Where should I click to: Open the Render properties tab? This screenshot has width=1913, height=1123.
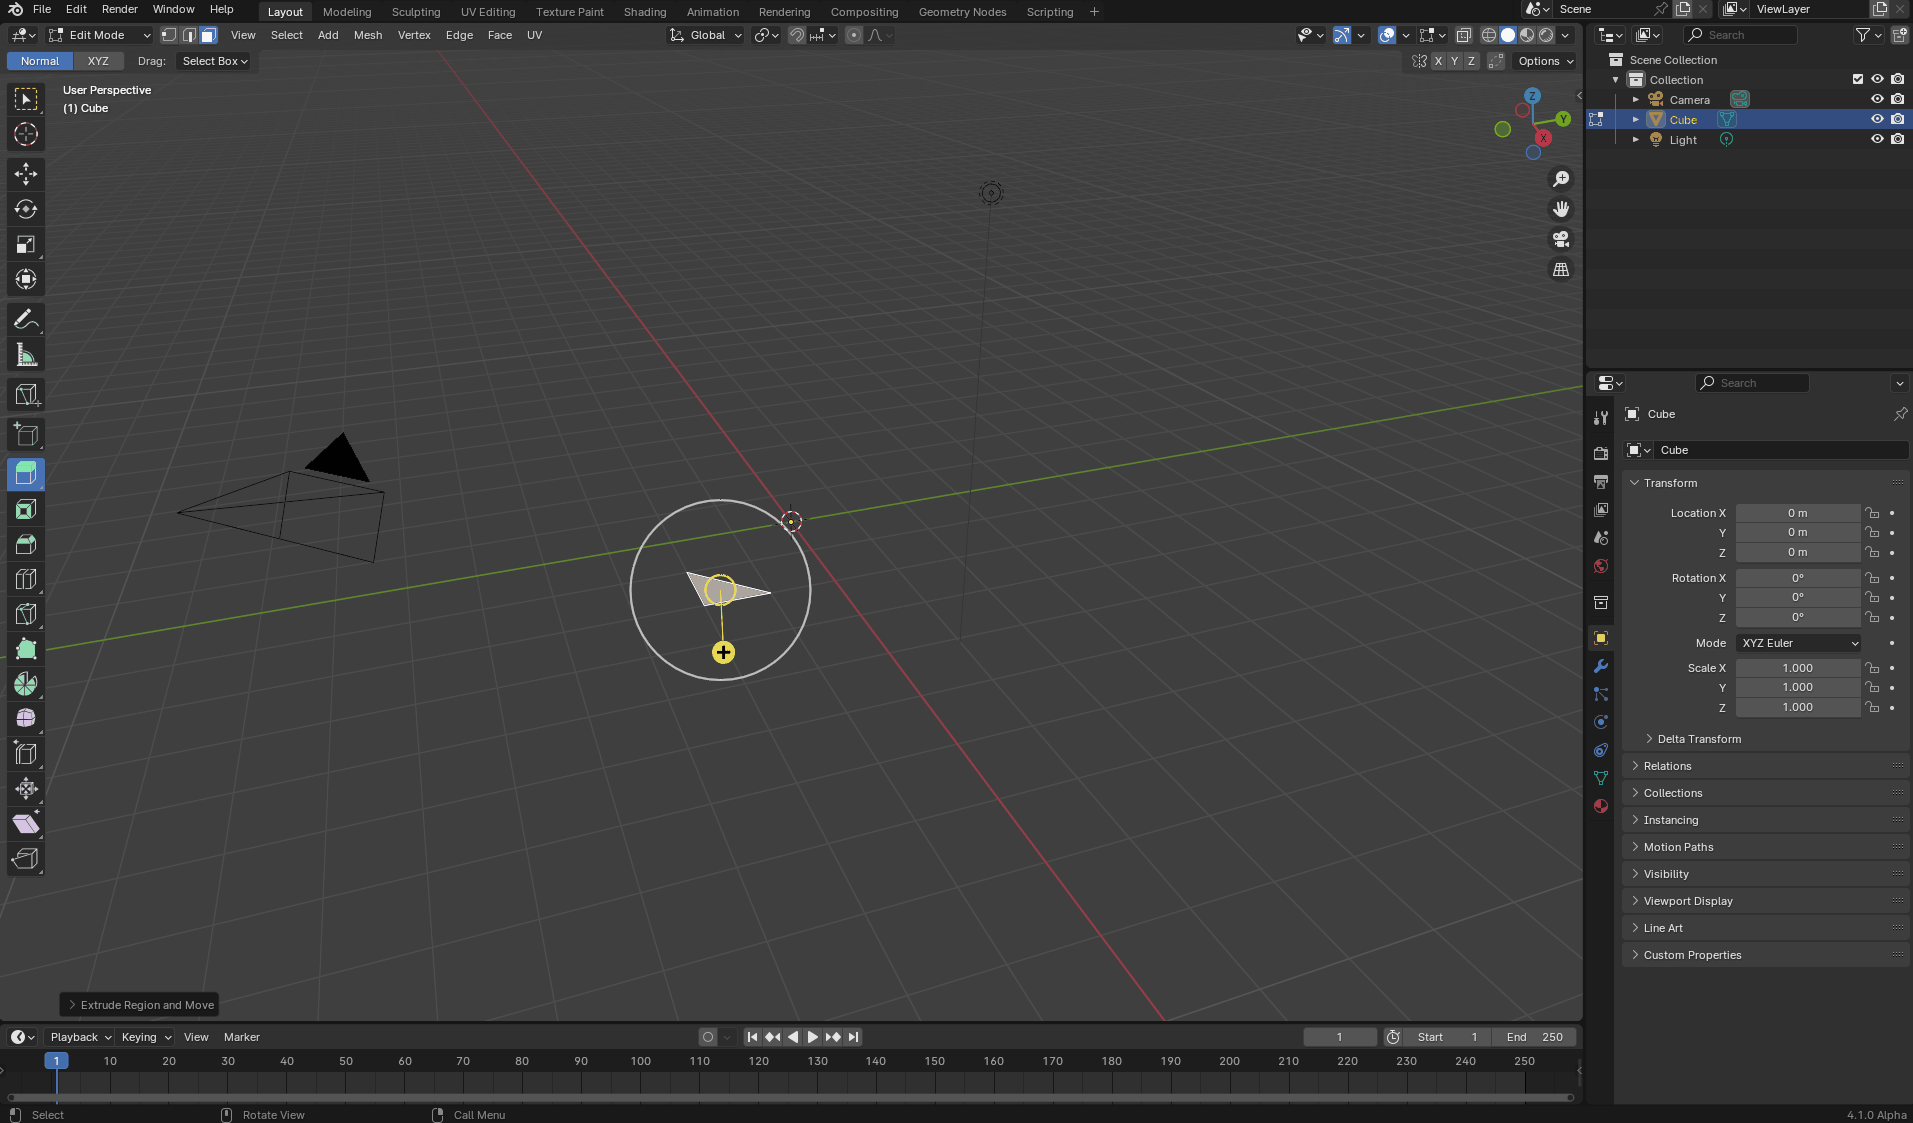[1601, 454]
